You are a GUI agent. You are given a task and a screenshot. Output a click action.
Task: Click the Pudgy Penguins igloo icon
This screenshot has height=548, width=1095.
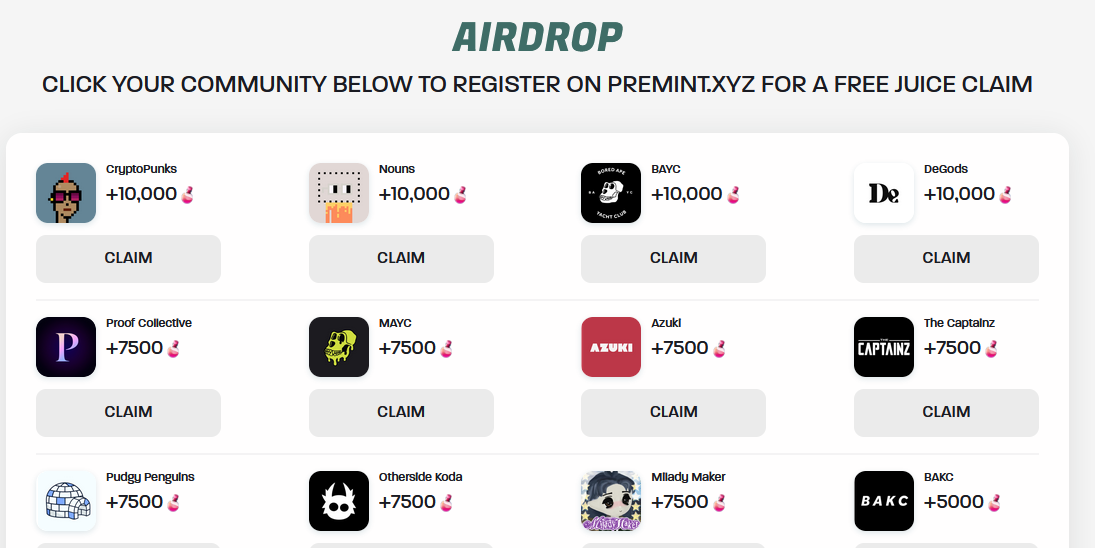[x=66, y=501]
